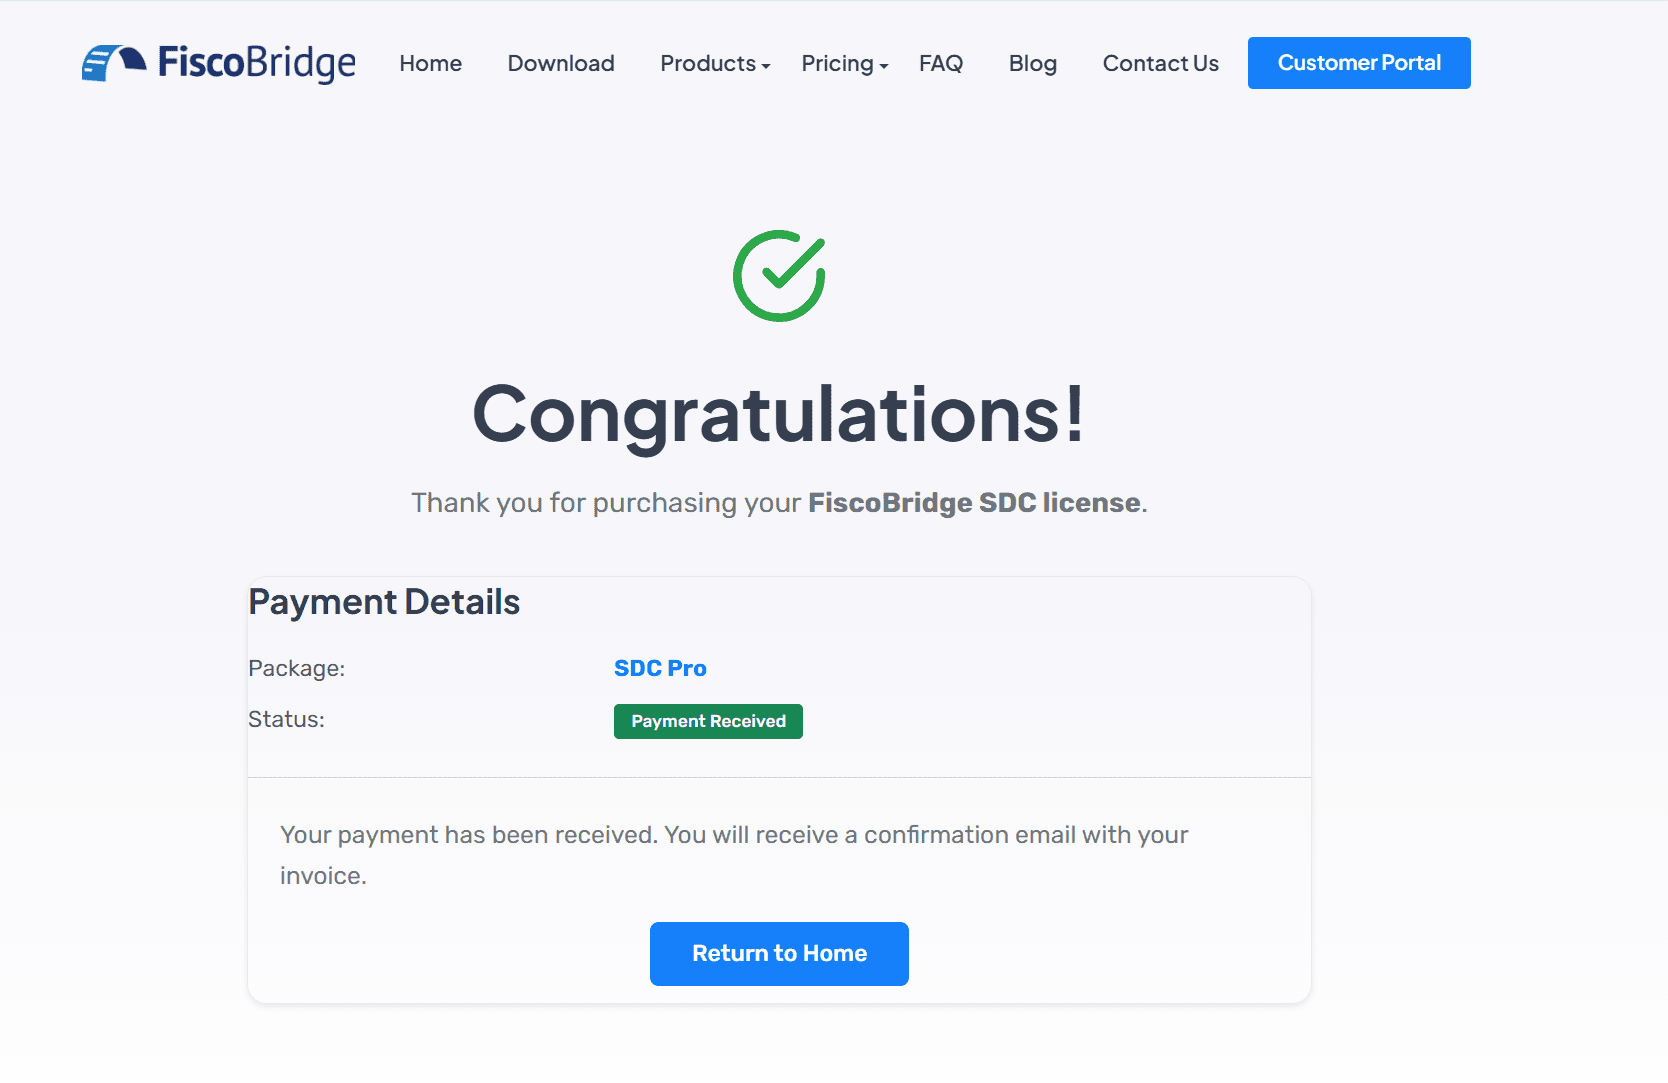
Task: Click the Return to Home button
Action: pyautogui.click(x=779, y=954)
